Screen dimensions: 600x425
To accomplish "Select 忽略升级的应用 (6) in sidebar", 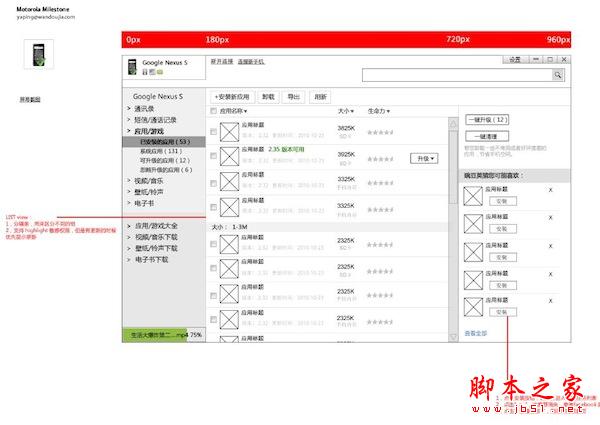I will point(166,169).
